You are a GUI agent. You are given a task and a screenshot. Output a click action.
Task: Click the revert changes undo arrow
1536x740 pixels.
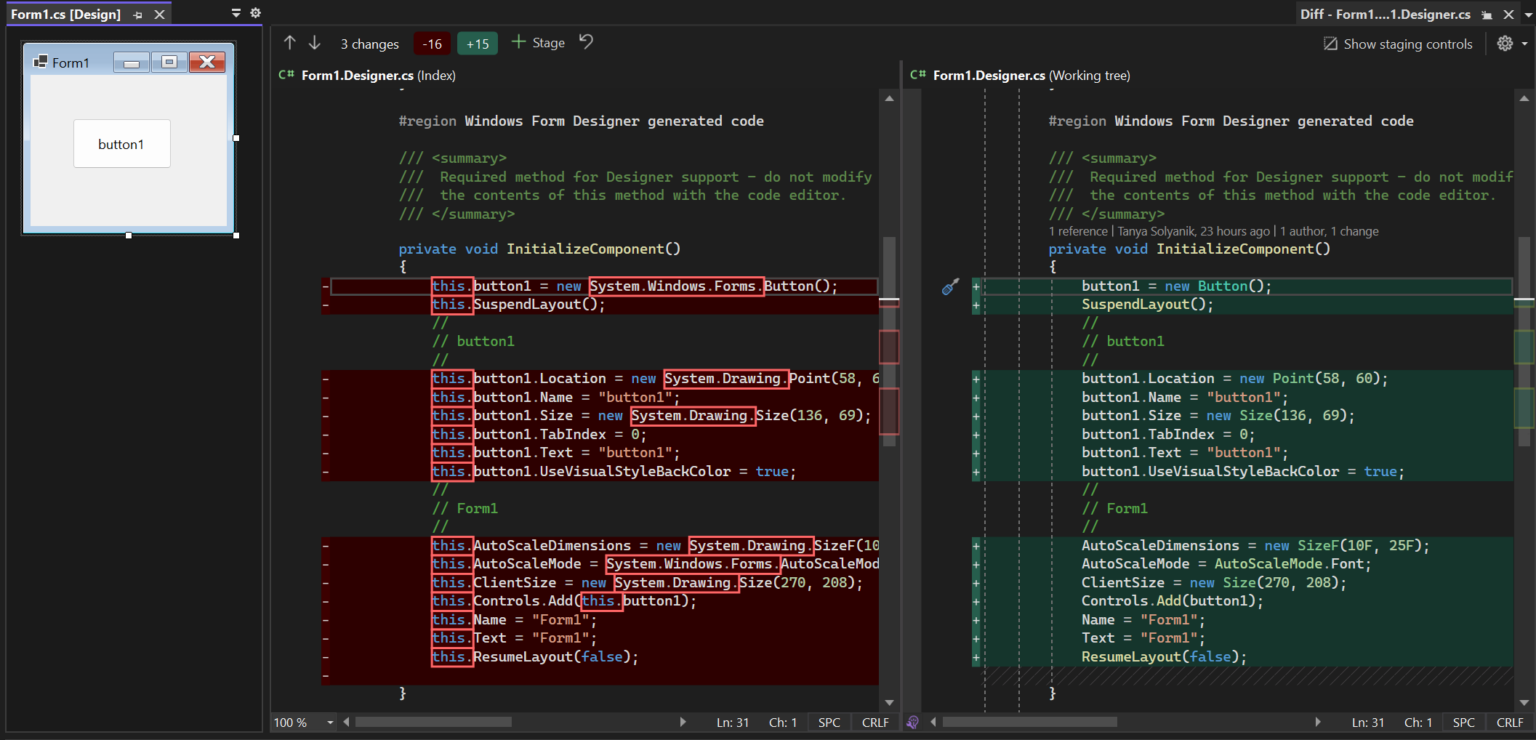[x=586, y=42]
